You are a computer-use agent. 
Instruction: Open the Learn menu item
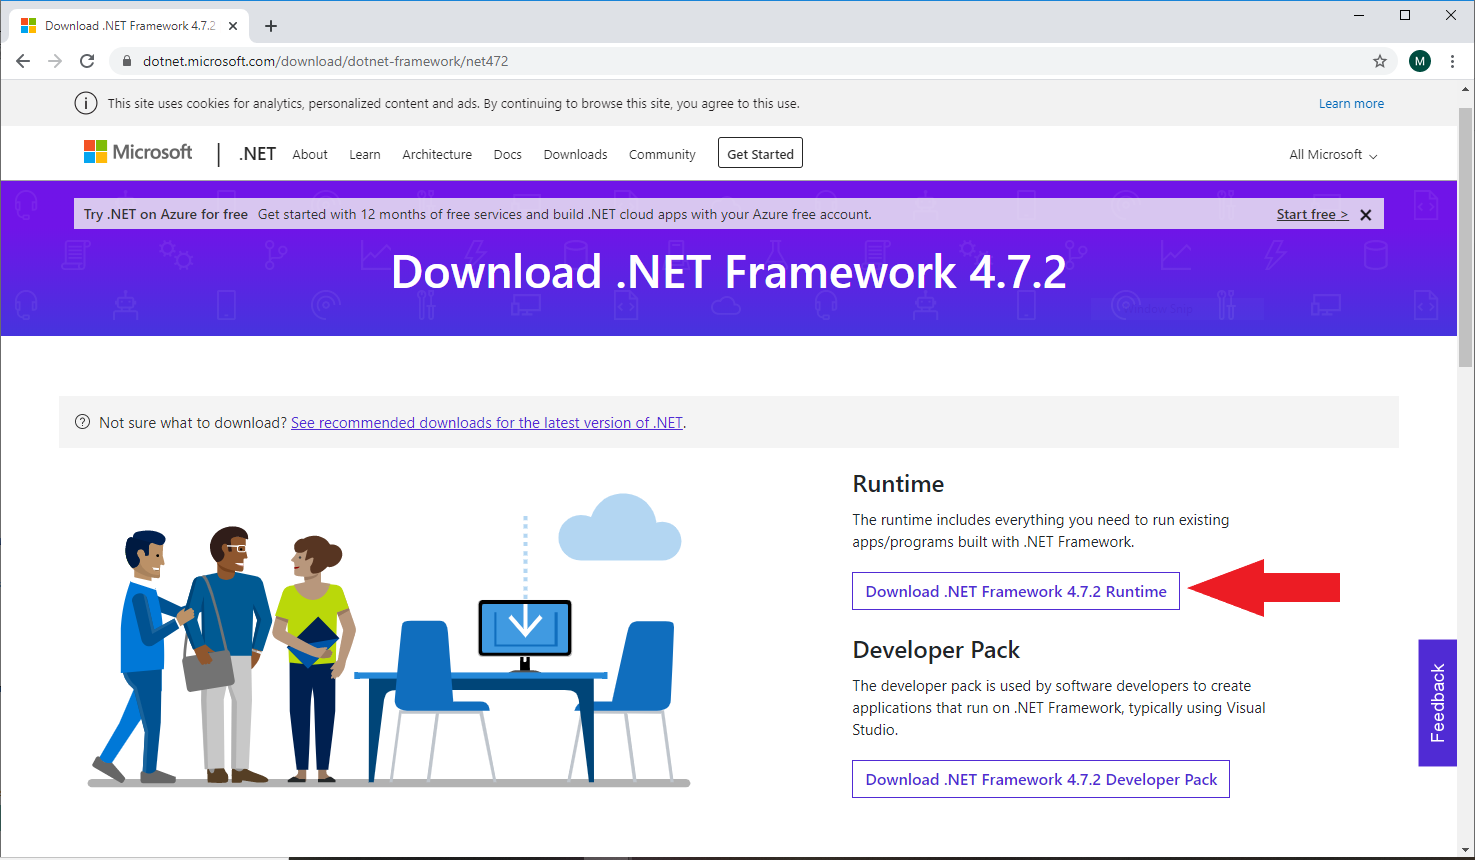pos(365,154)
